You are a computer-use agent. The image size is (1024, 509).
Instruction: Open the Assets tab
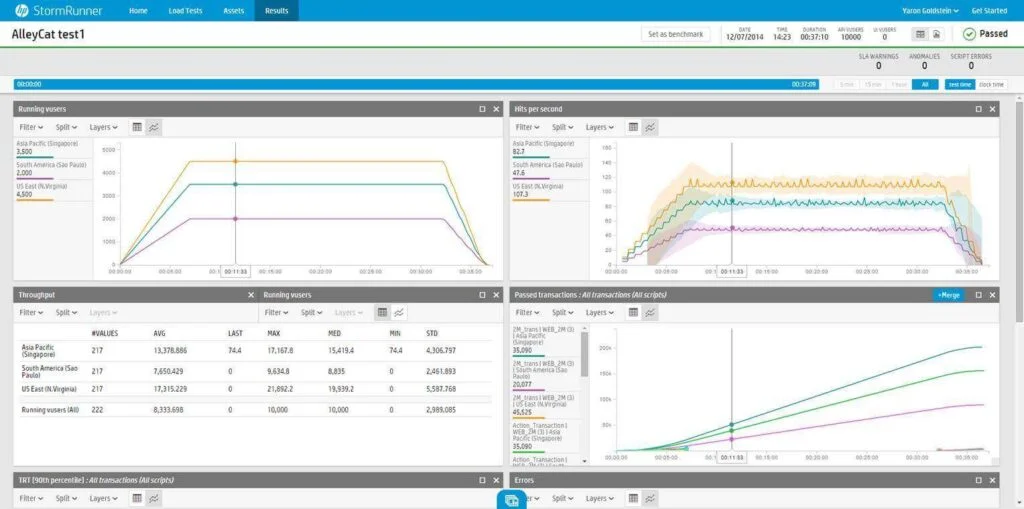tap(234, 10)
